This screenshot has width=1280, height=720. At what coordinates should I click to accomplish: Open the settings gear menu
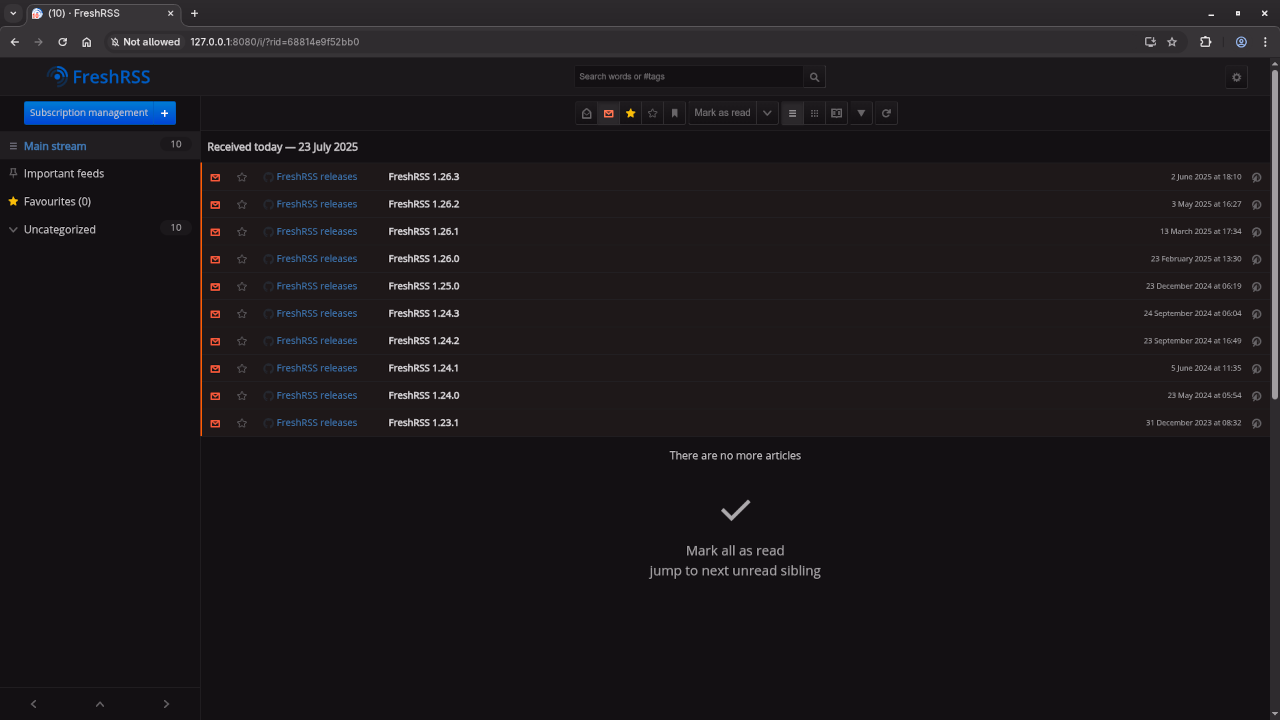click(x=1237, y=77)
